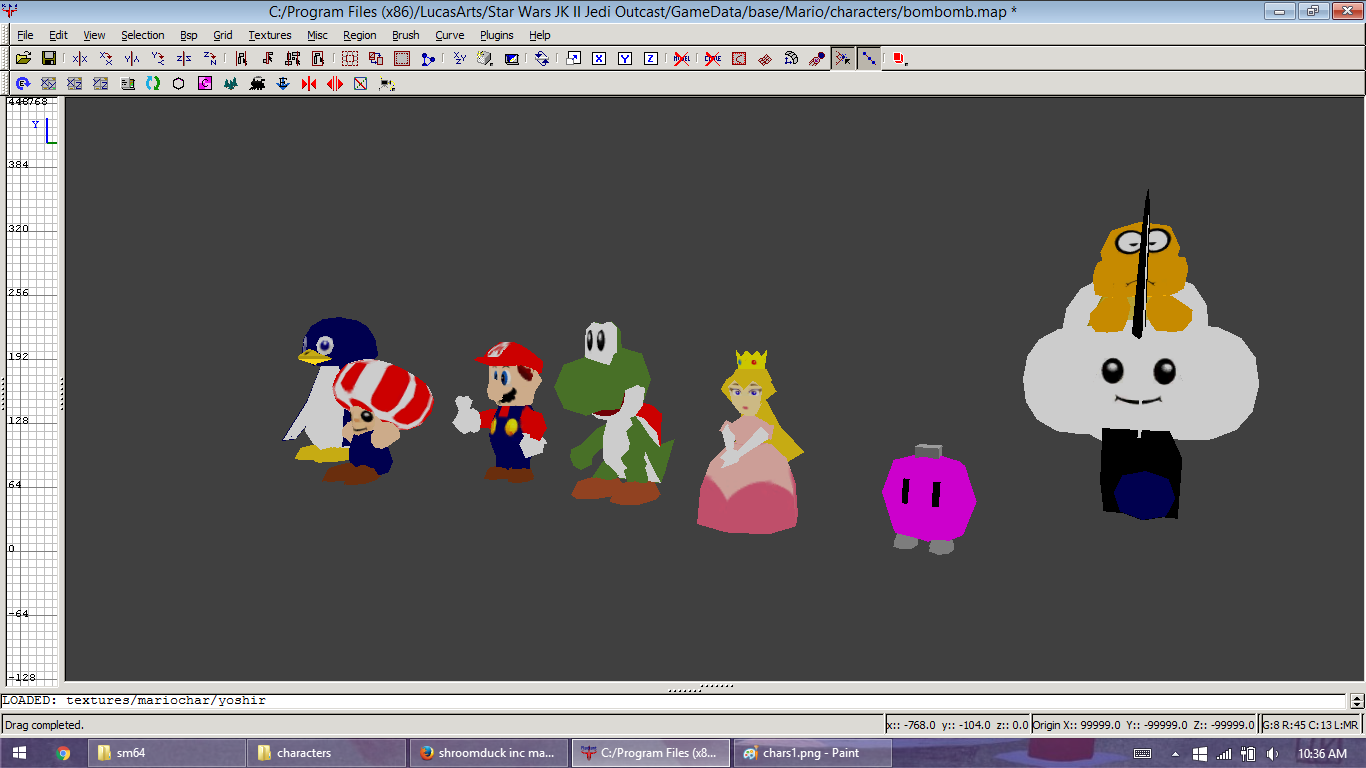Screen dimensions: 1366x768
Task: Toggle the crossed-out MODEL display button
Action: pyautogui.click(x=682, y=59)
